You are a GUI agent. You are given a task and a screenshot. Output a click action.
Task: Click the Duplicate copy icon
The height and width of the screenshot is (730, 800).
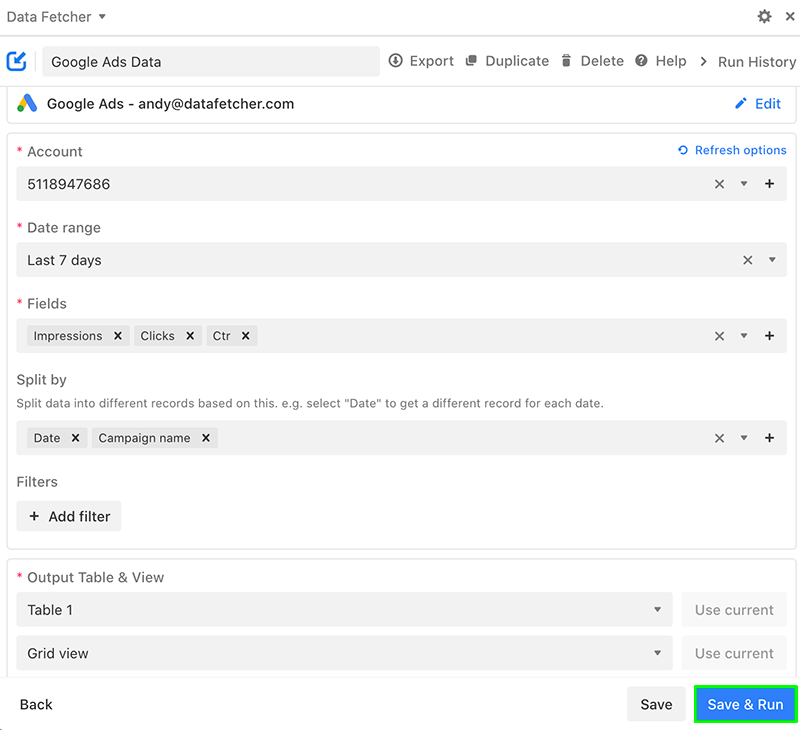tap(471, 61)
